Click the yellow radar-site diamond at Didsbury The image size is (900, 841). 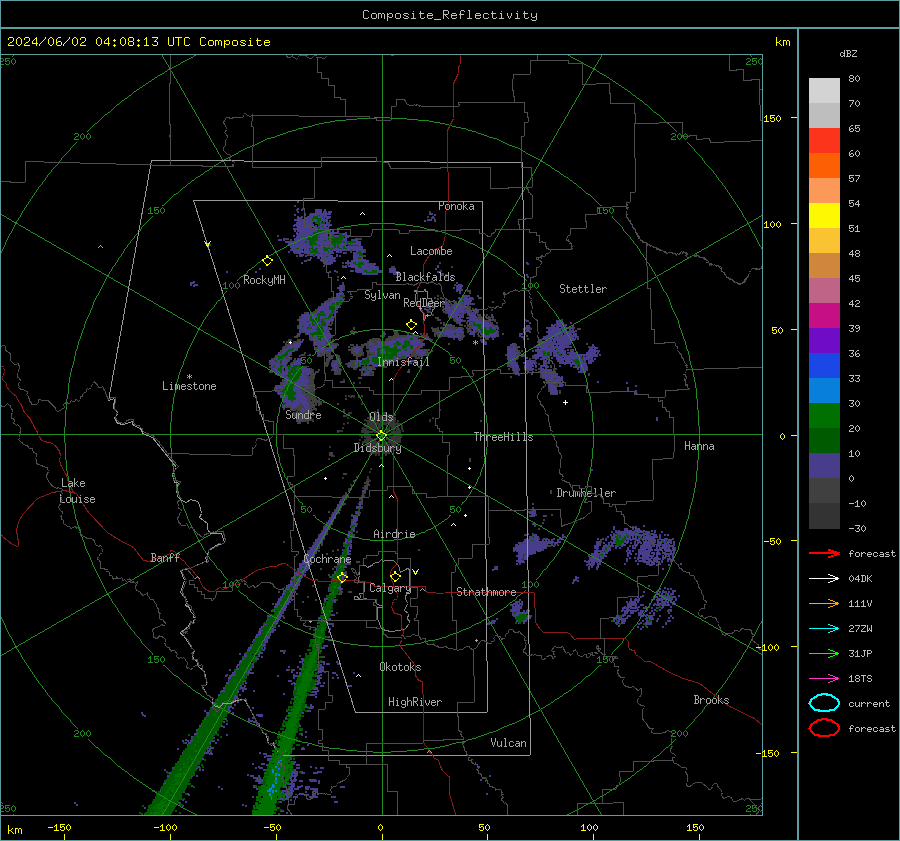click(x=381, y=436)
